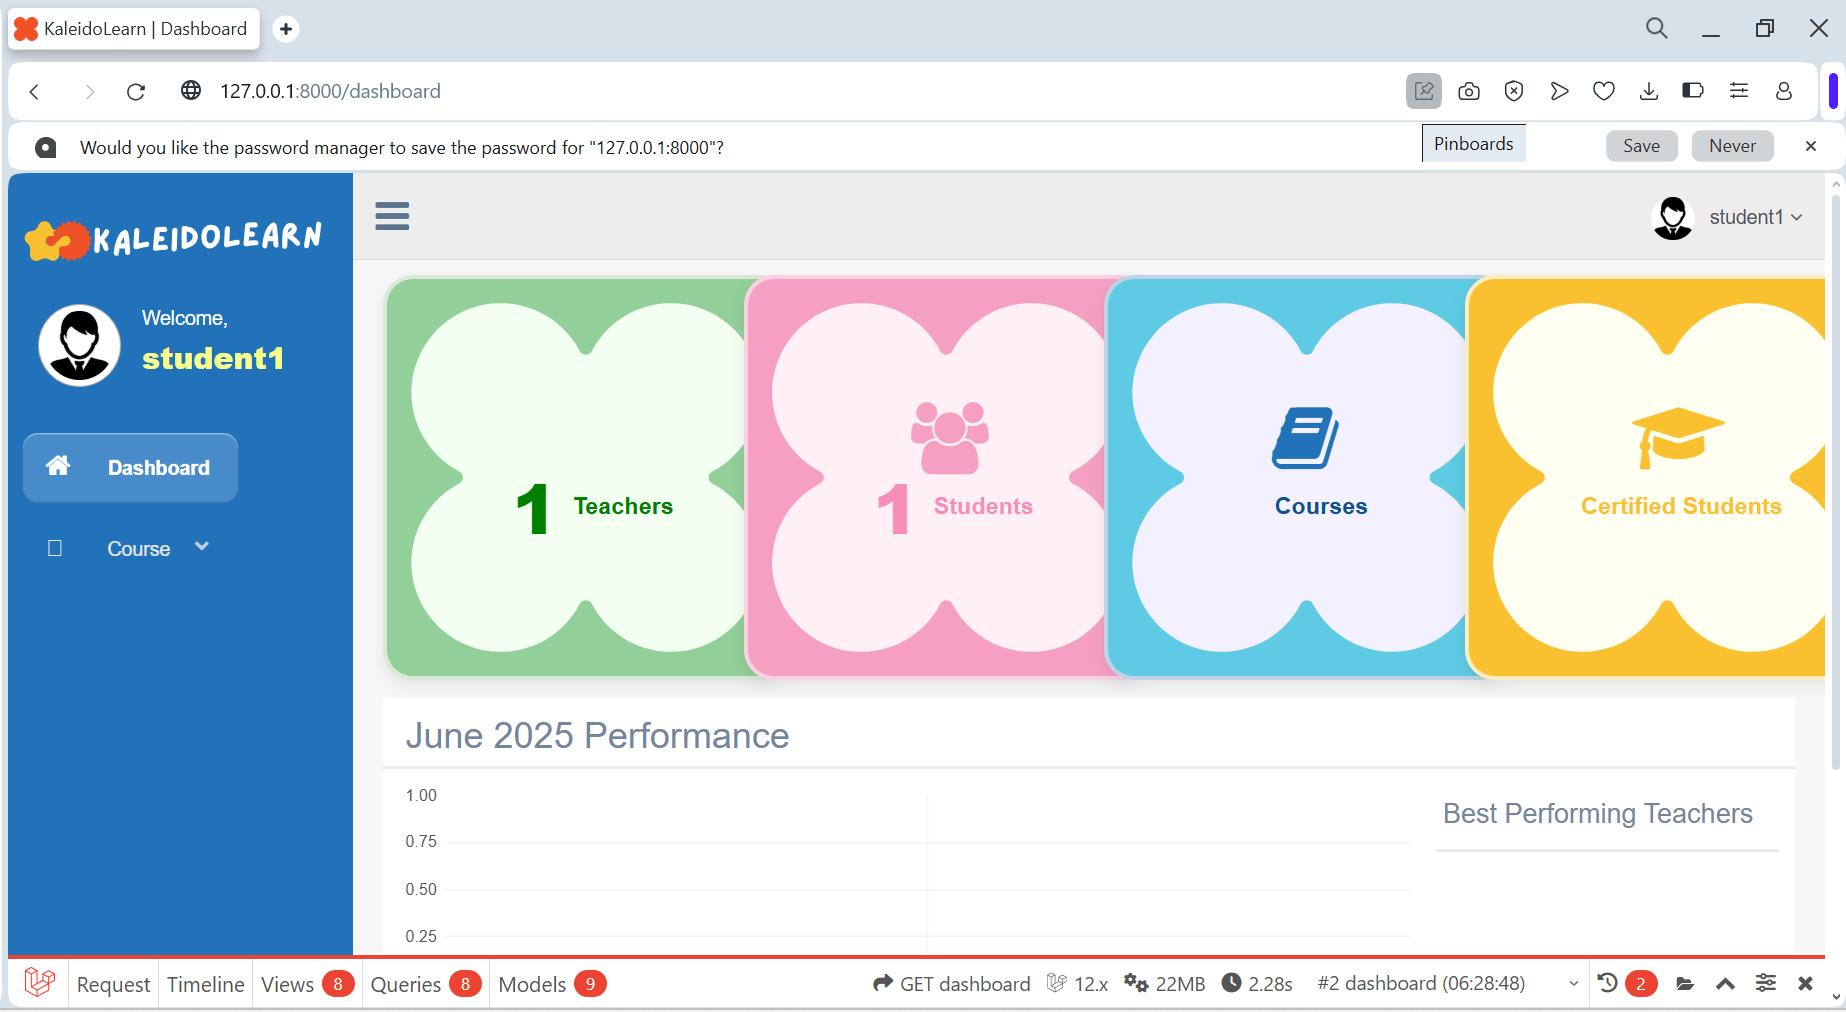1846x1012 pixels.
Task: Open debugbar settings sliders icon
Action: click(x=1766, y=983)
